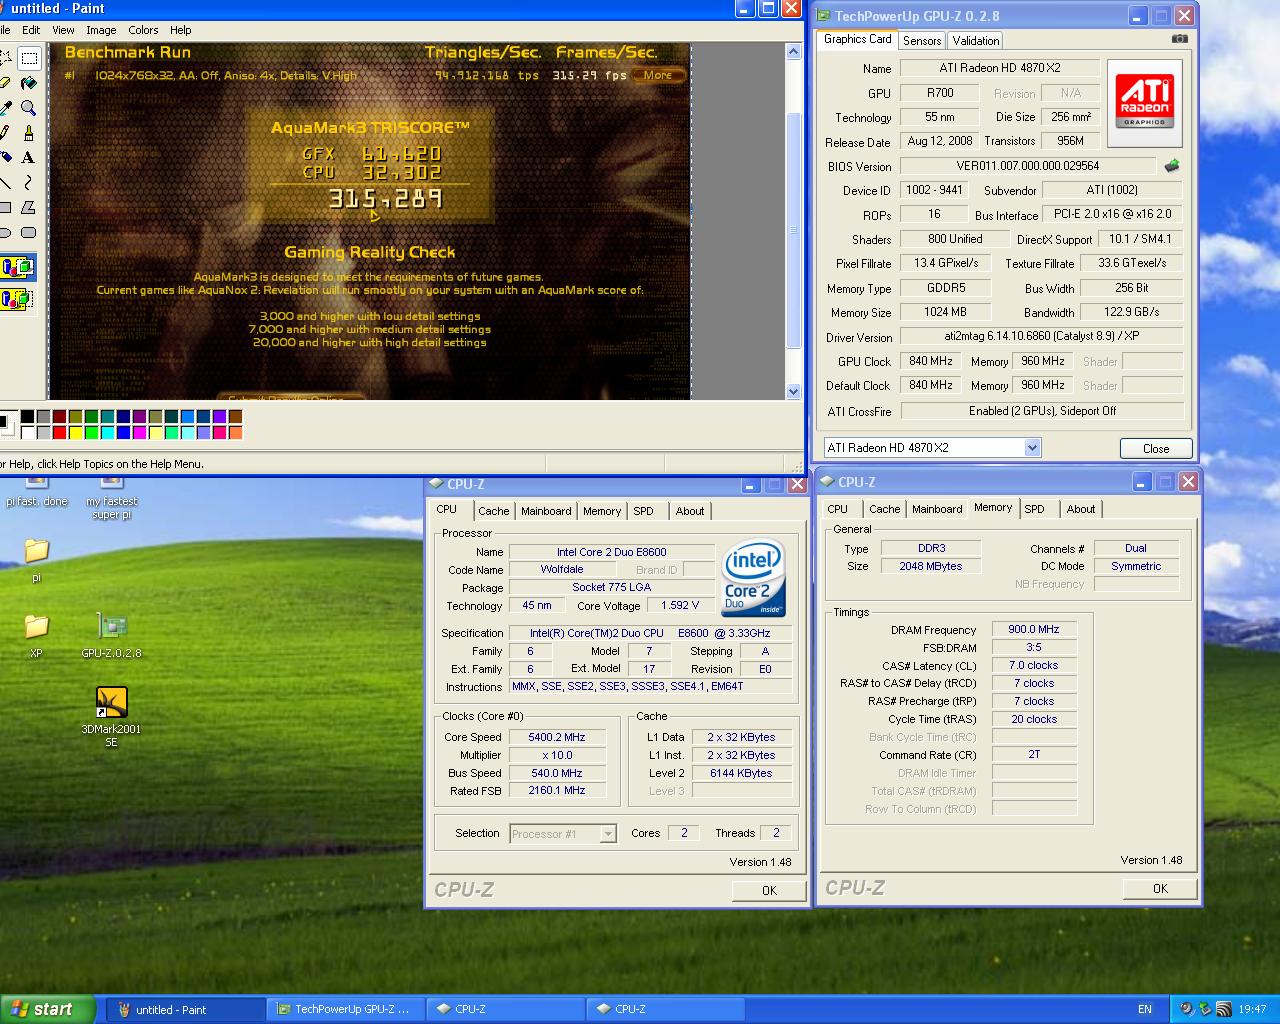This screenshot has width=1280, height=1024.
Task: Pick the Magnifier tool in Paint
Action: 29,108
